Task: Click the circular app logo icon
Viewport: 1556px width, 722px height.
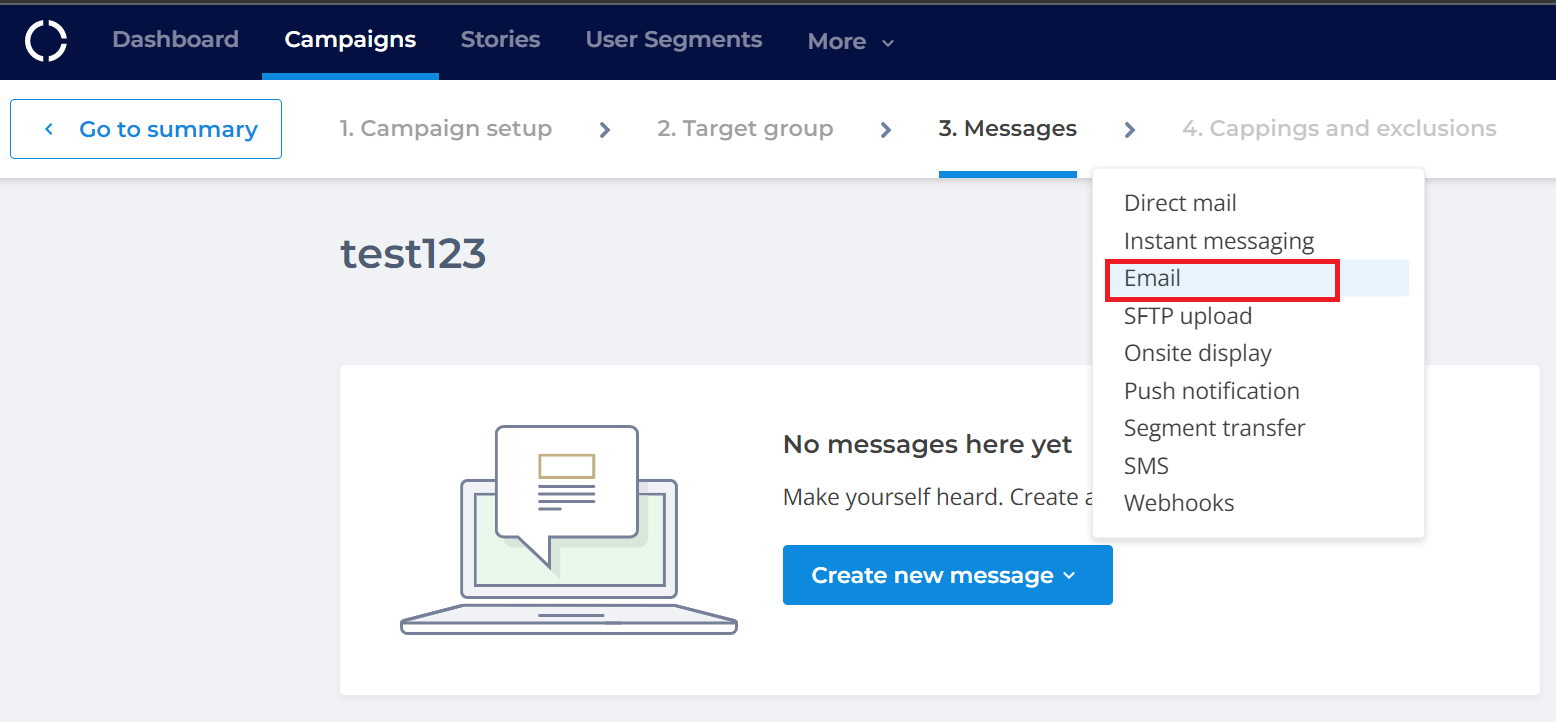Action: [46, 41]
